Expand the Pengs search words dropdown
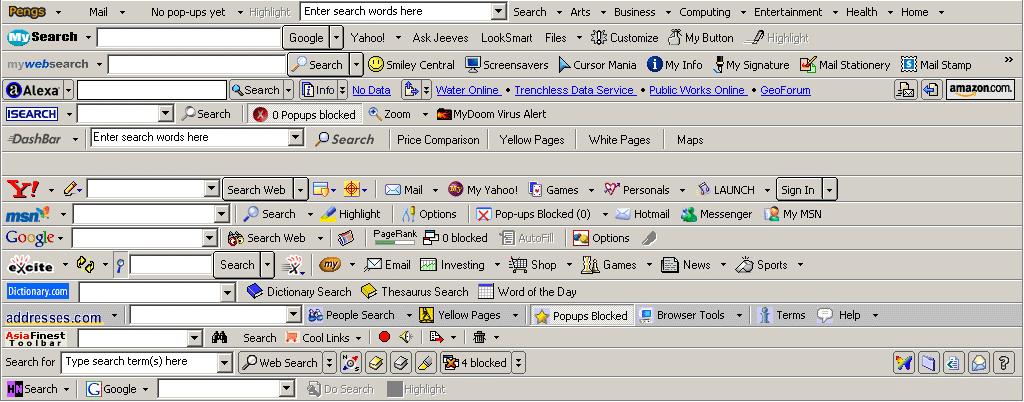This screenshot has width=1024, height=402. click(x=499, y=12)
